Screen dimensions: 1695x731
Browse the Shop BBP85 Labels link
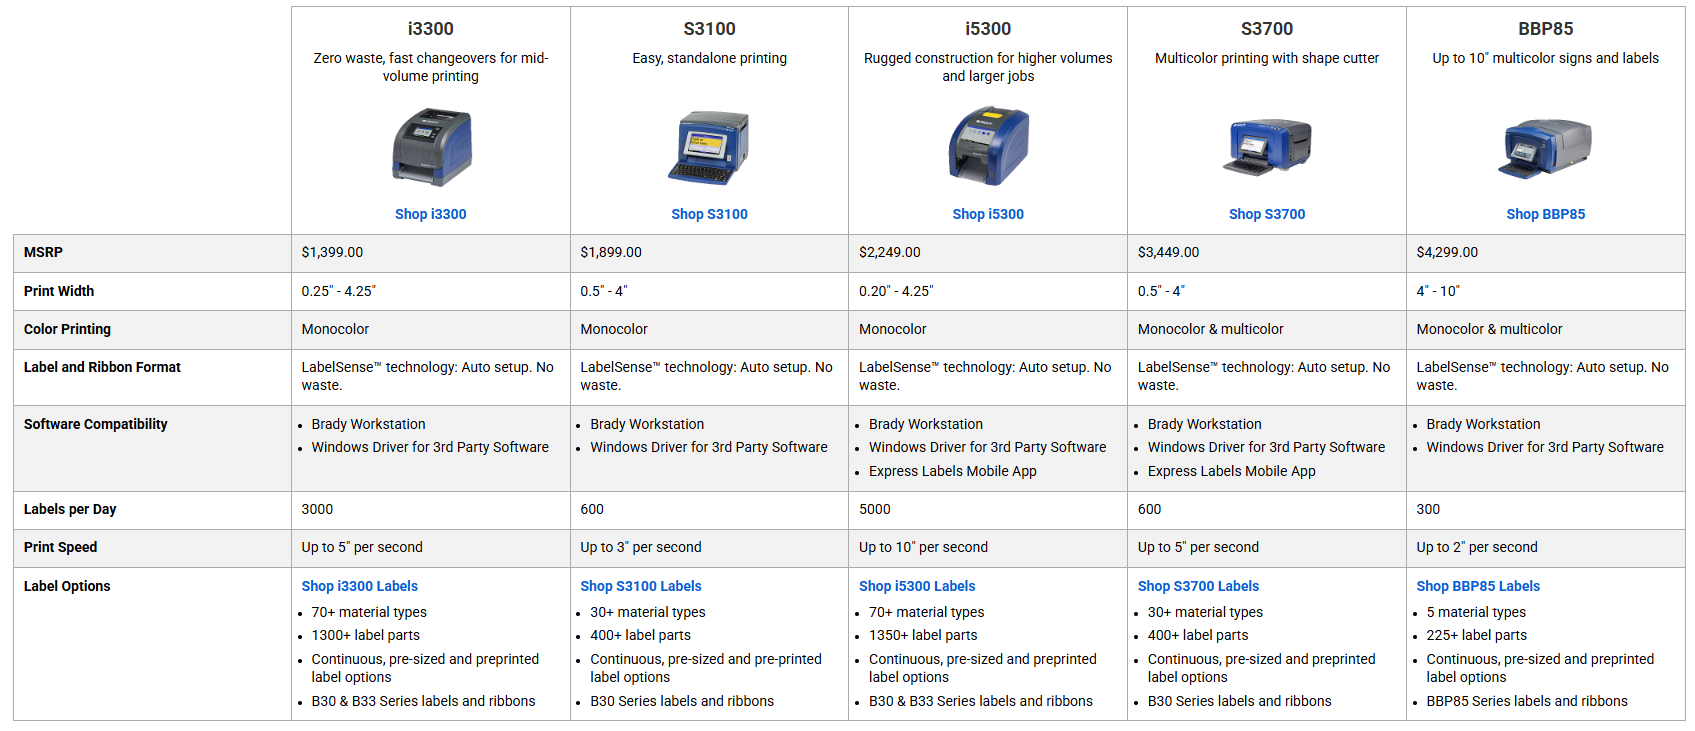[x=1478, y=586]
